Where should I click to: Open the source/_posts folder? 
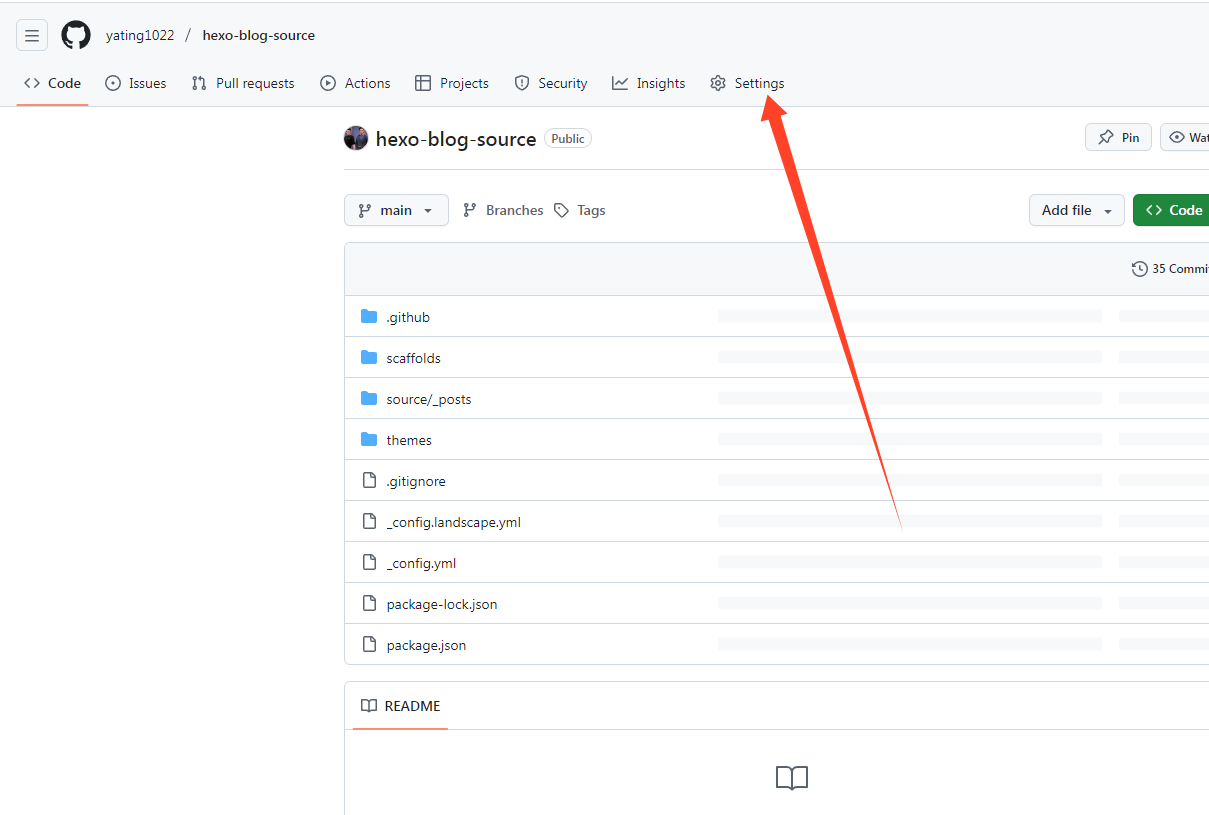click(429, 399)
